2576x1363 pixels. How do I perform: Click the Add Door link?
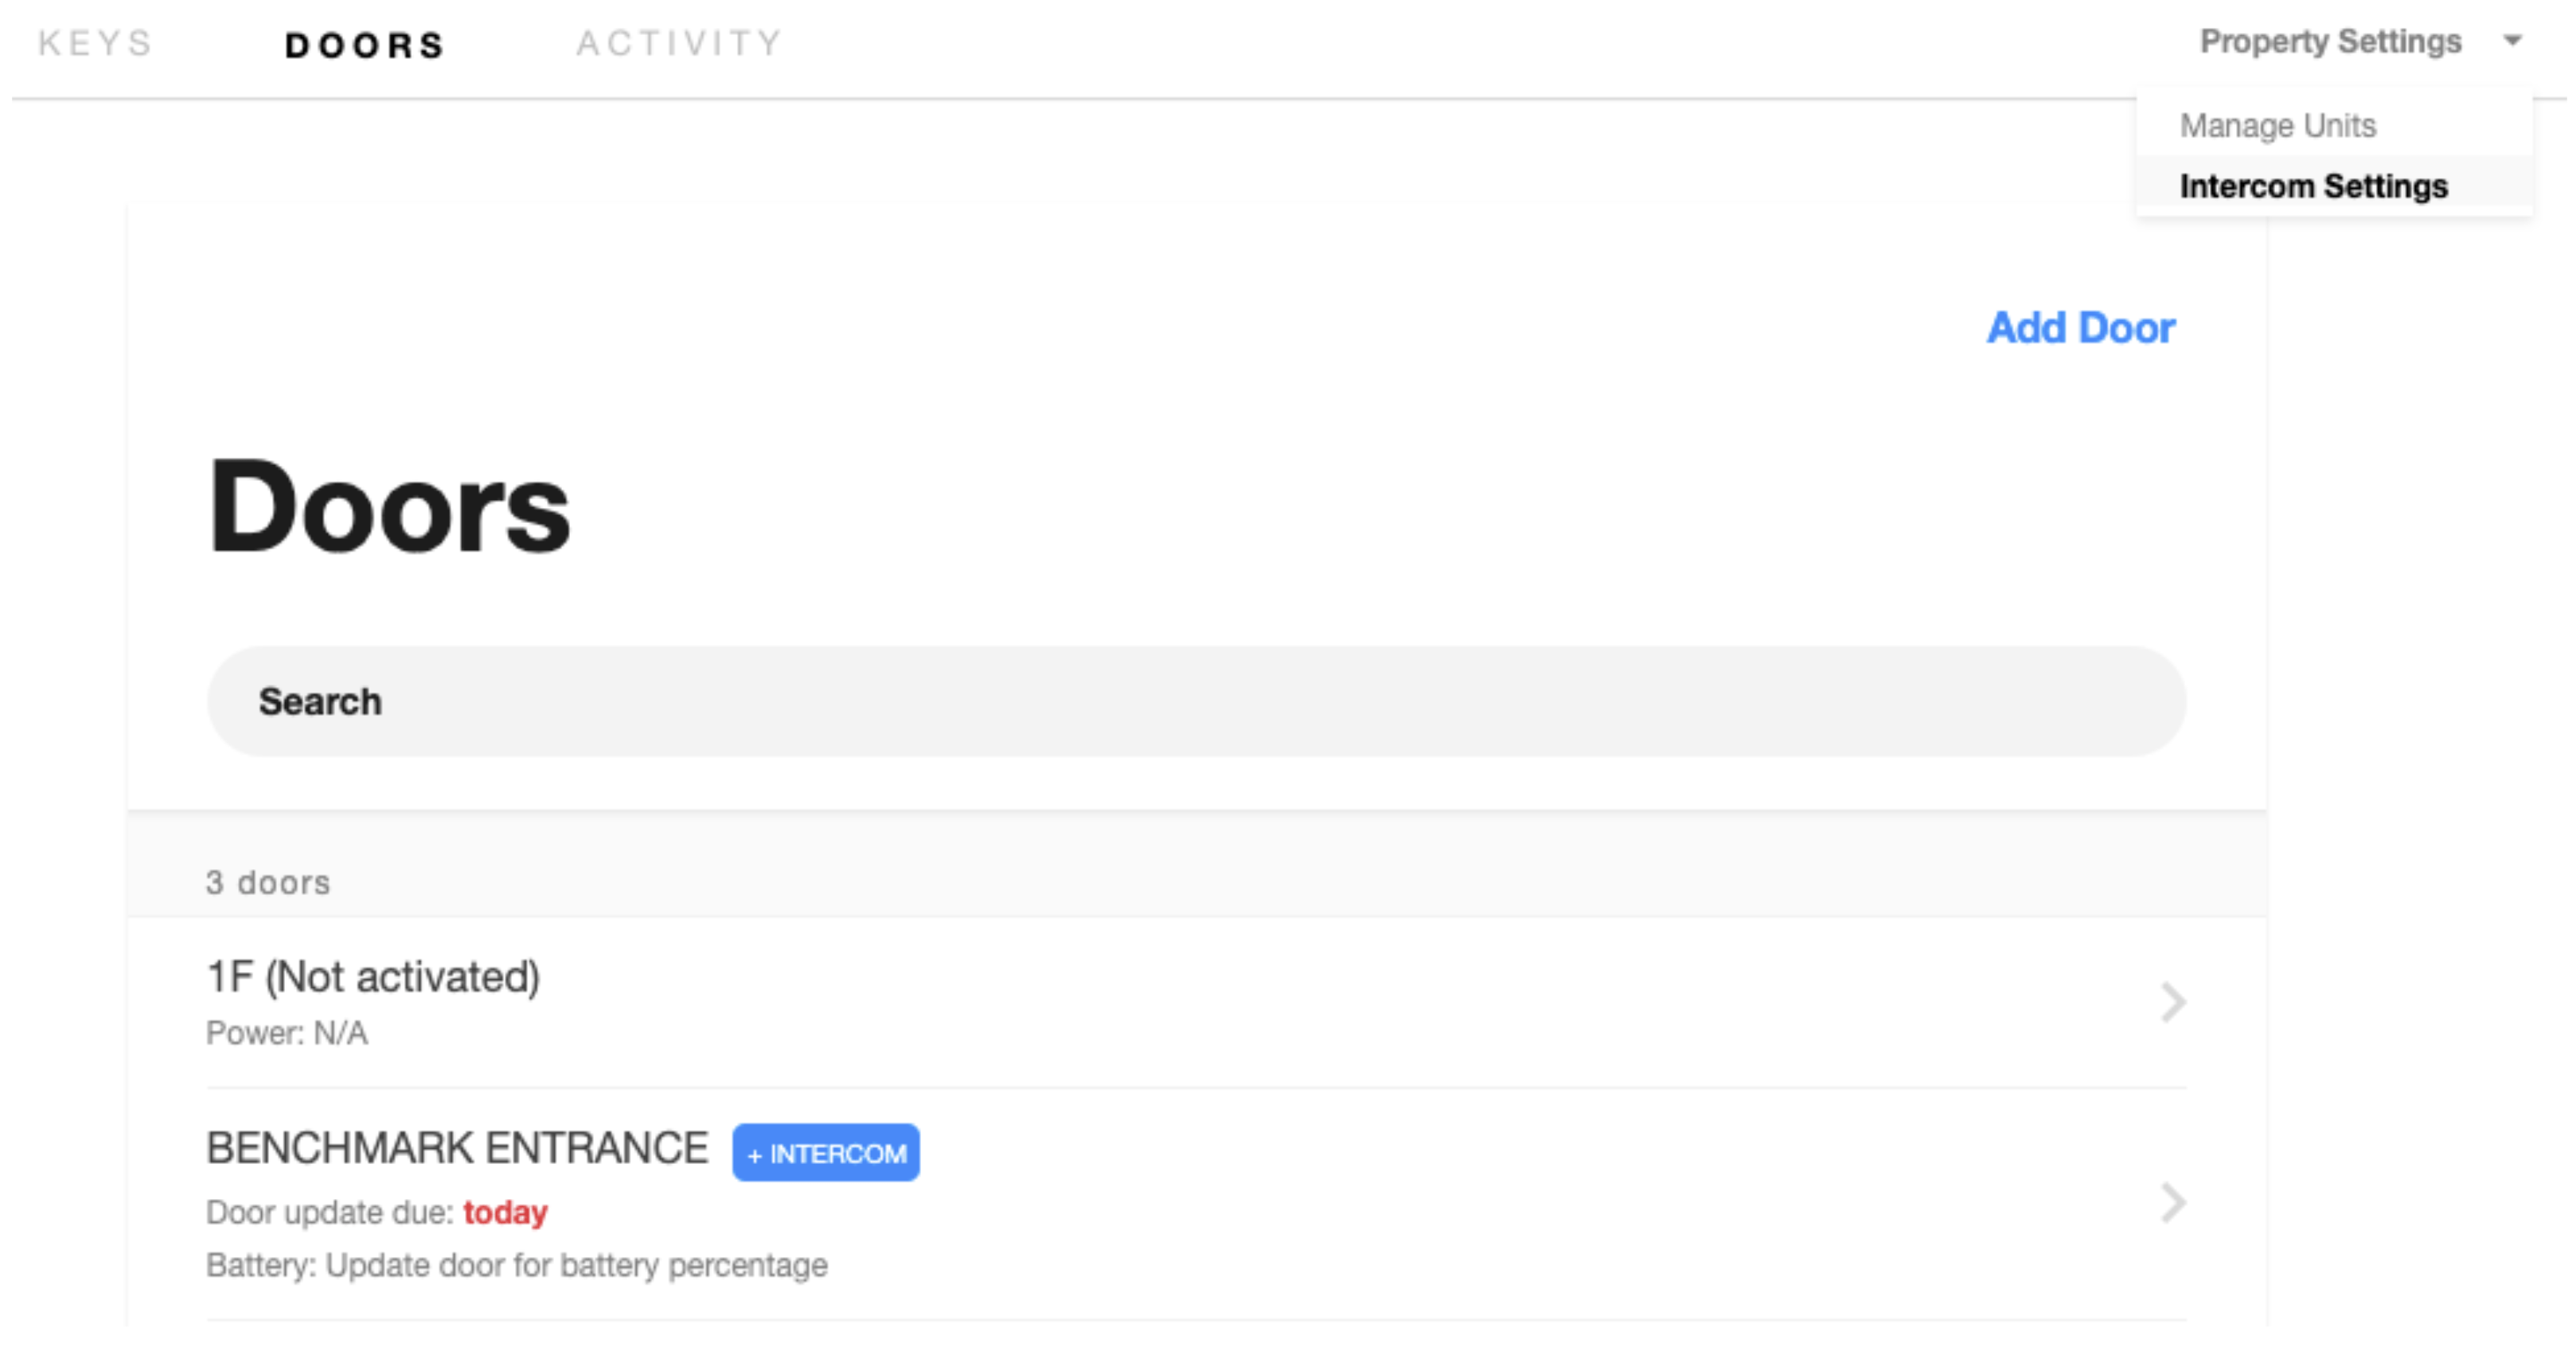[x=2081, y=328]
